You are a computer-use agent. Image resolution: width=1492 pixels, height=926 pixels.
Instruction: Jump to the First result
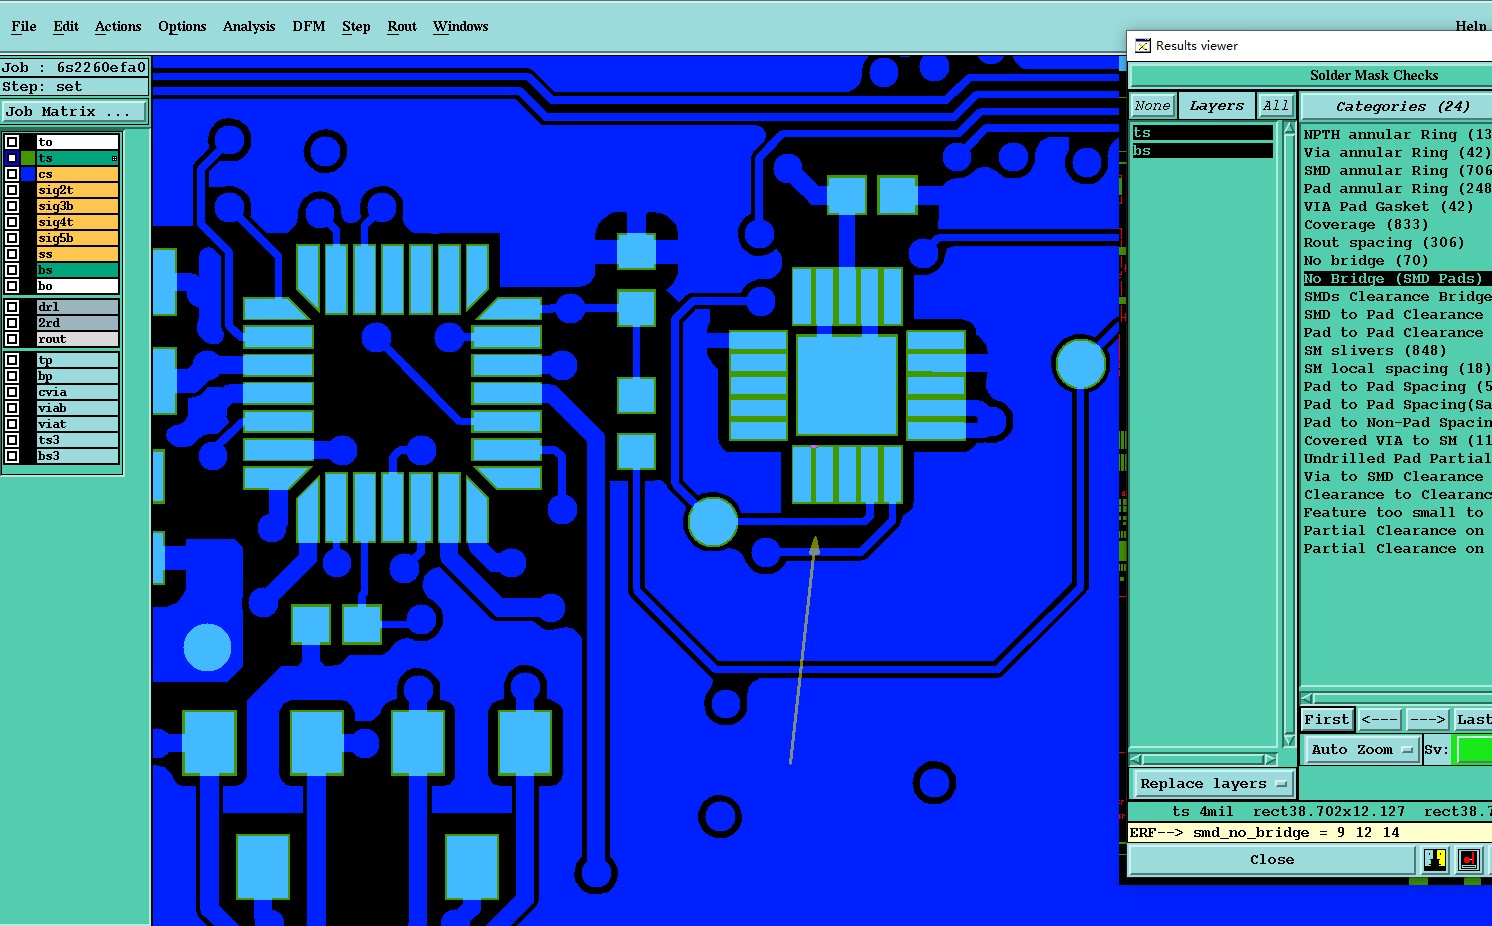[x=1327, y=719]
